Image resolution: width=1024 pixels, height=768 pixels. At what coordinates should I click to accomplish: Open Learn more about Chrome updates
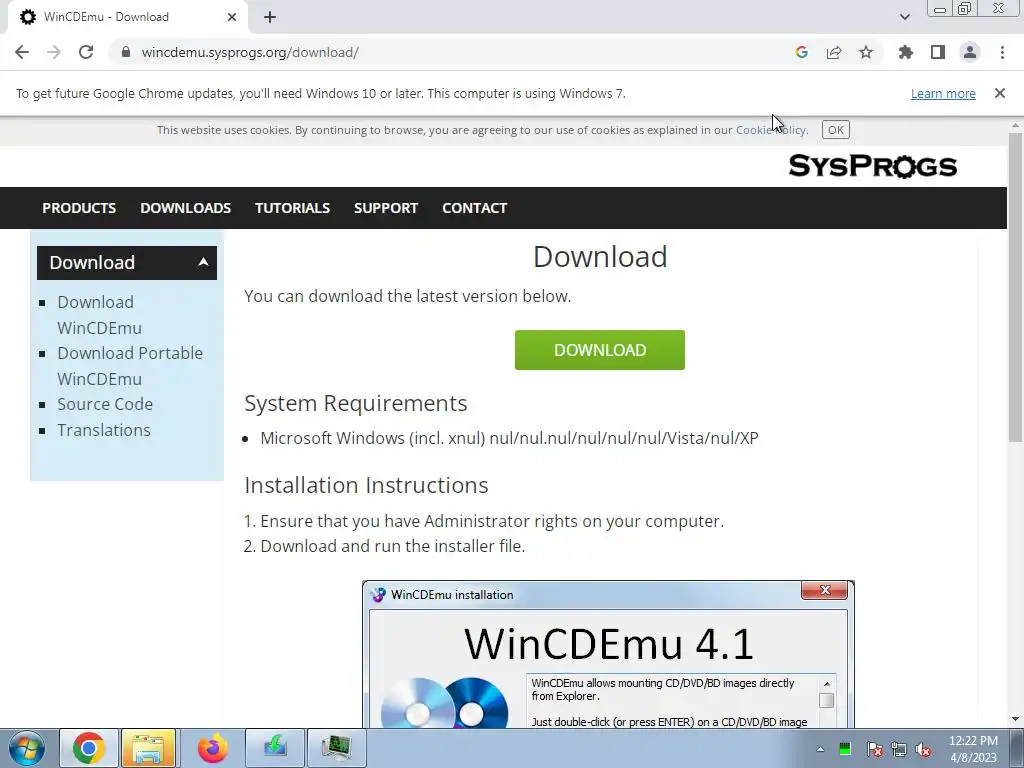pos(943,93)
